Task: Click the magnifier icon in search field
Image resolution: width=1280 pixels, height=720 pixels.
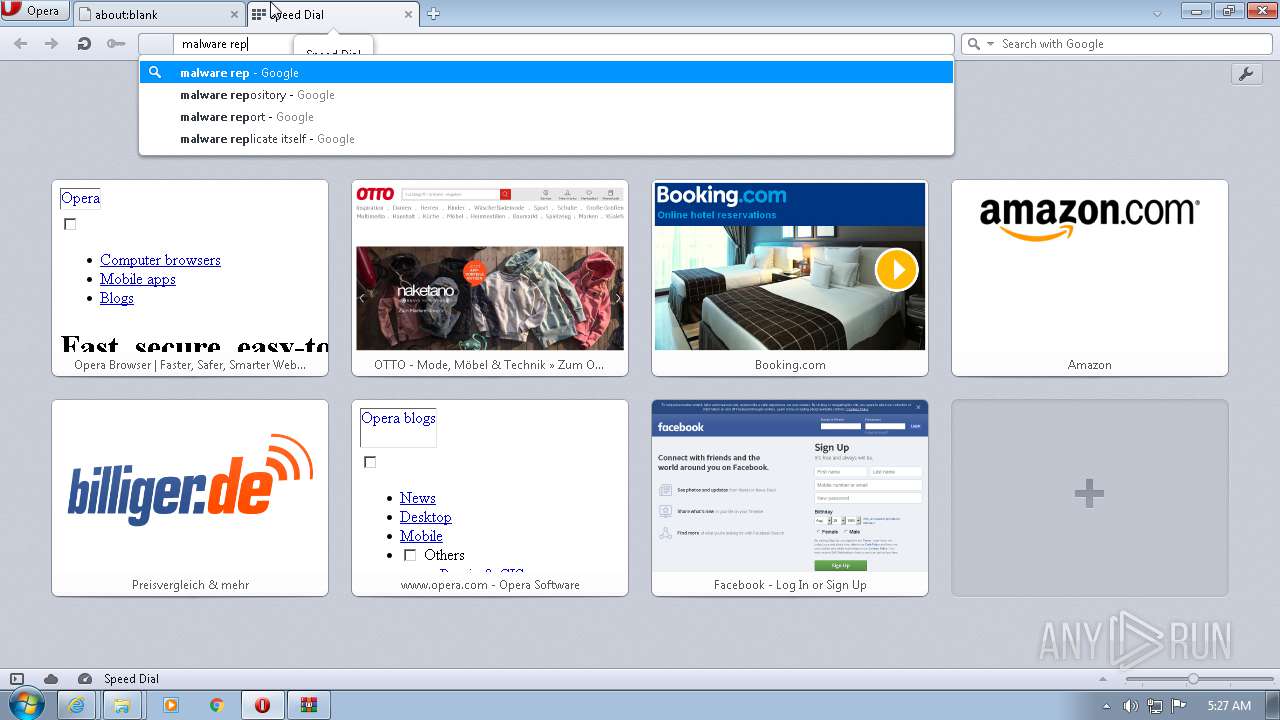Action: (x=974, y=44)
